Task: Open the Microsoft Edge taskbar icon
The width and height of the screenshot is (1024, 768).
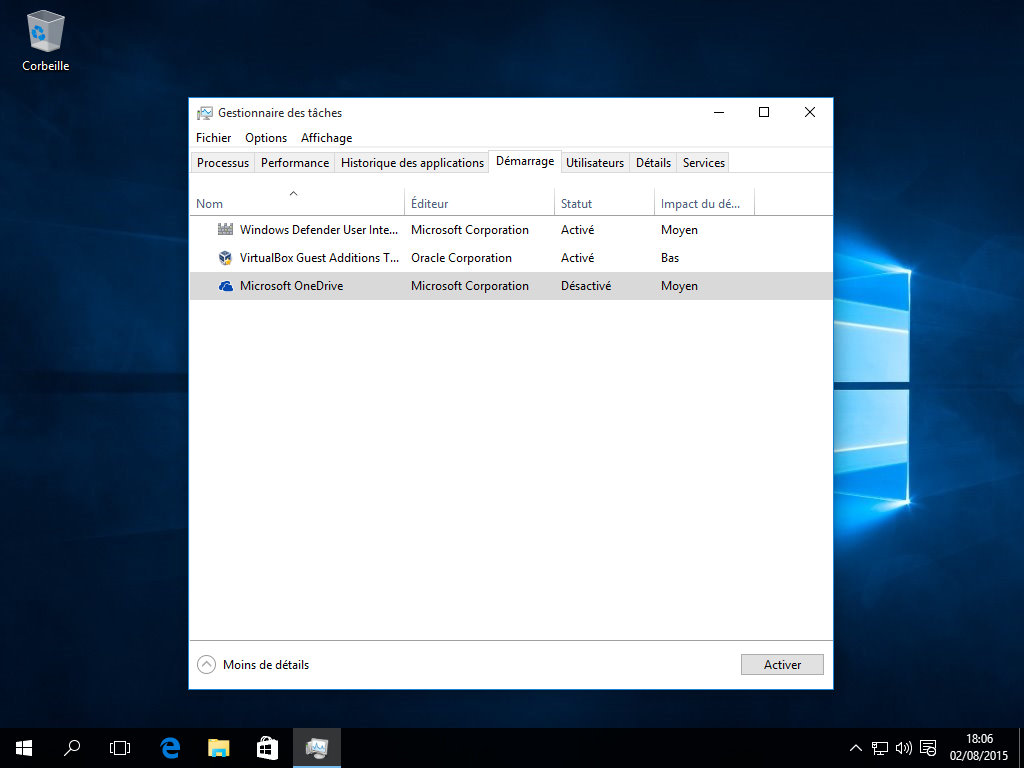Action: click(170, 747)
